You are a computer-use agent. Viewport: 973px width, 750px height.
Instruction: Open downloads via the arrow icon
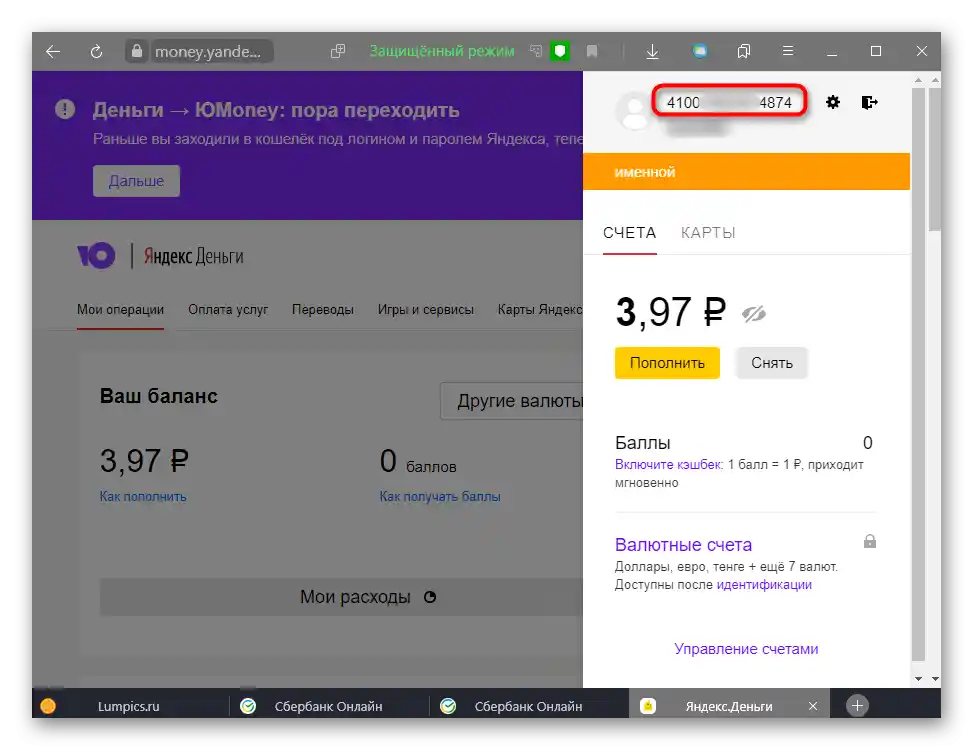[652, 51]
